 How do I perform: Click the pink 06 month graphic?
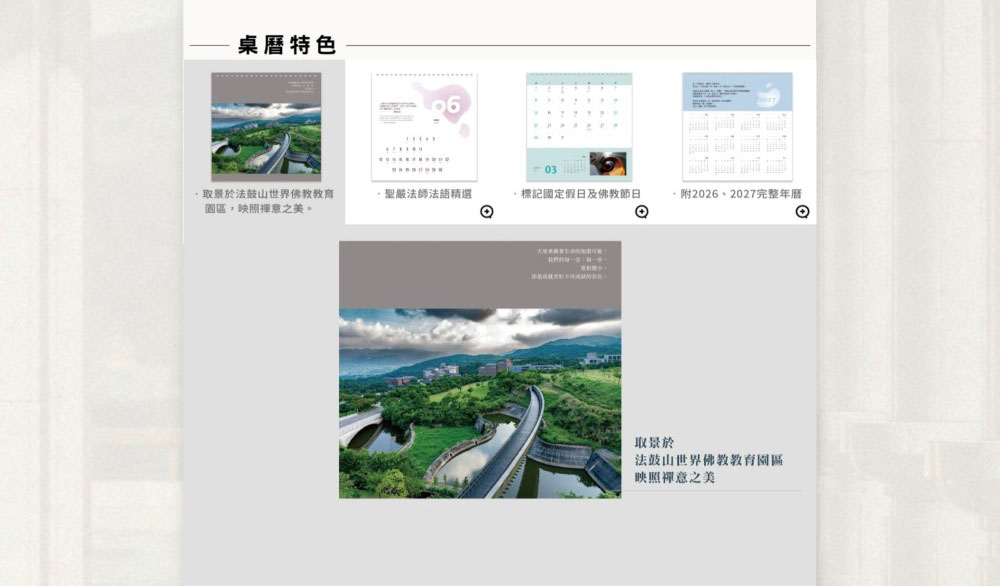450,106
